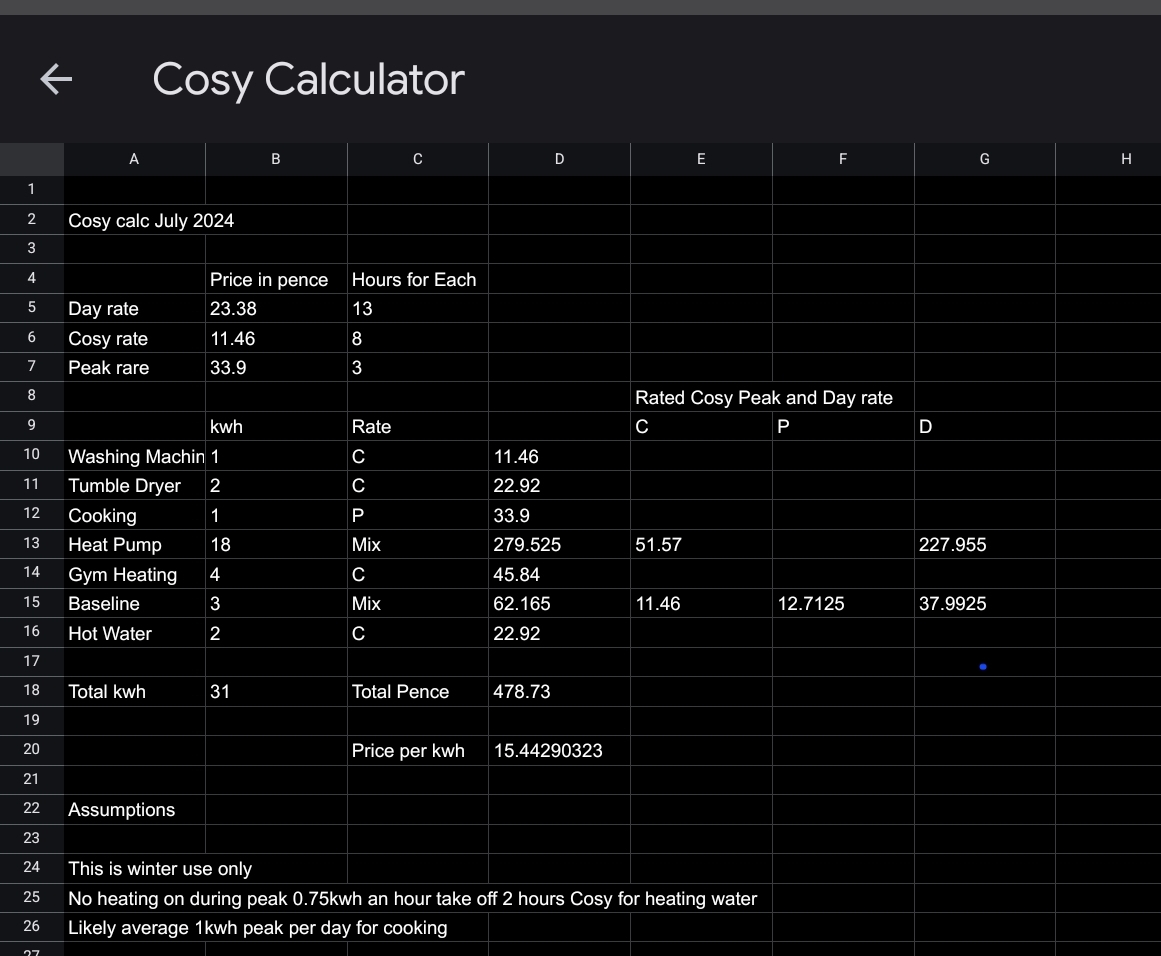Select the Gym Heating cost 45.84
The height and width of the screenshot is (956, 1161).
(x=559, y=574)
